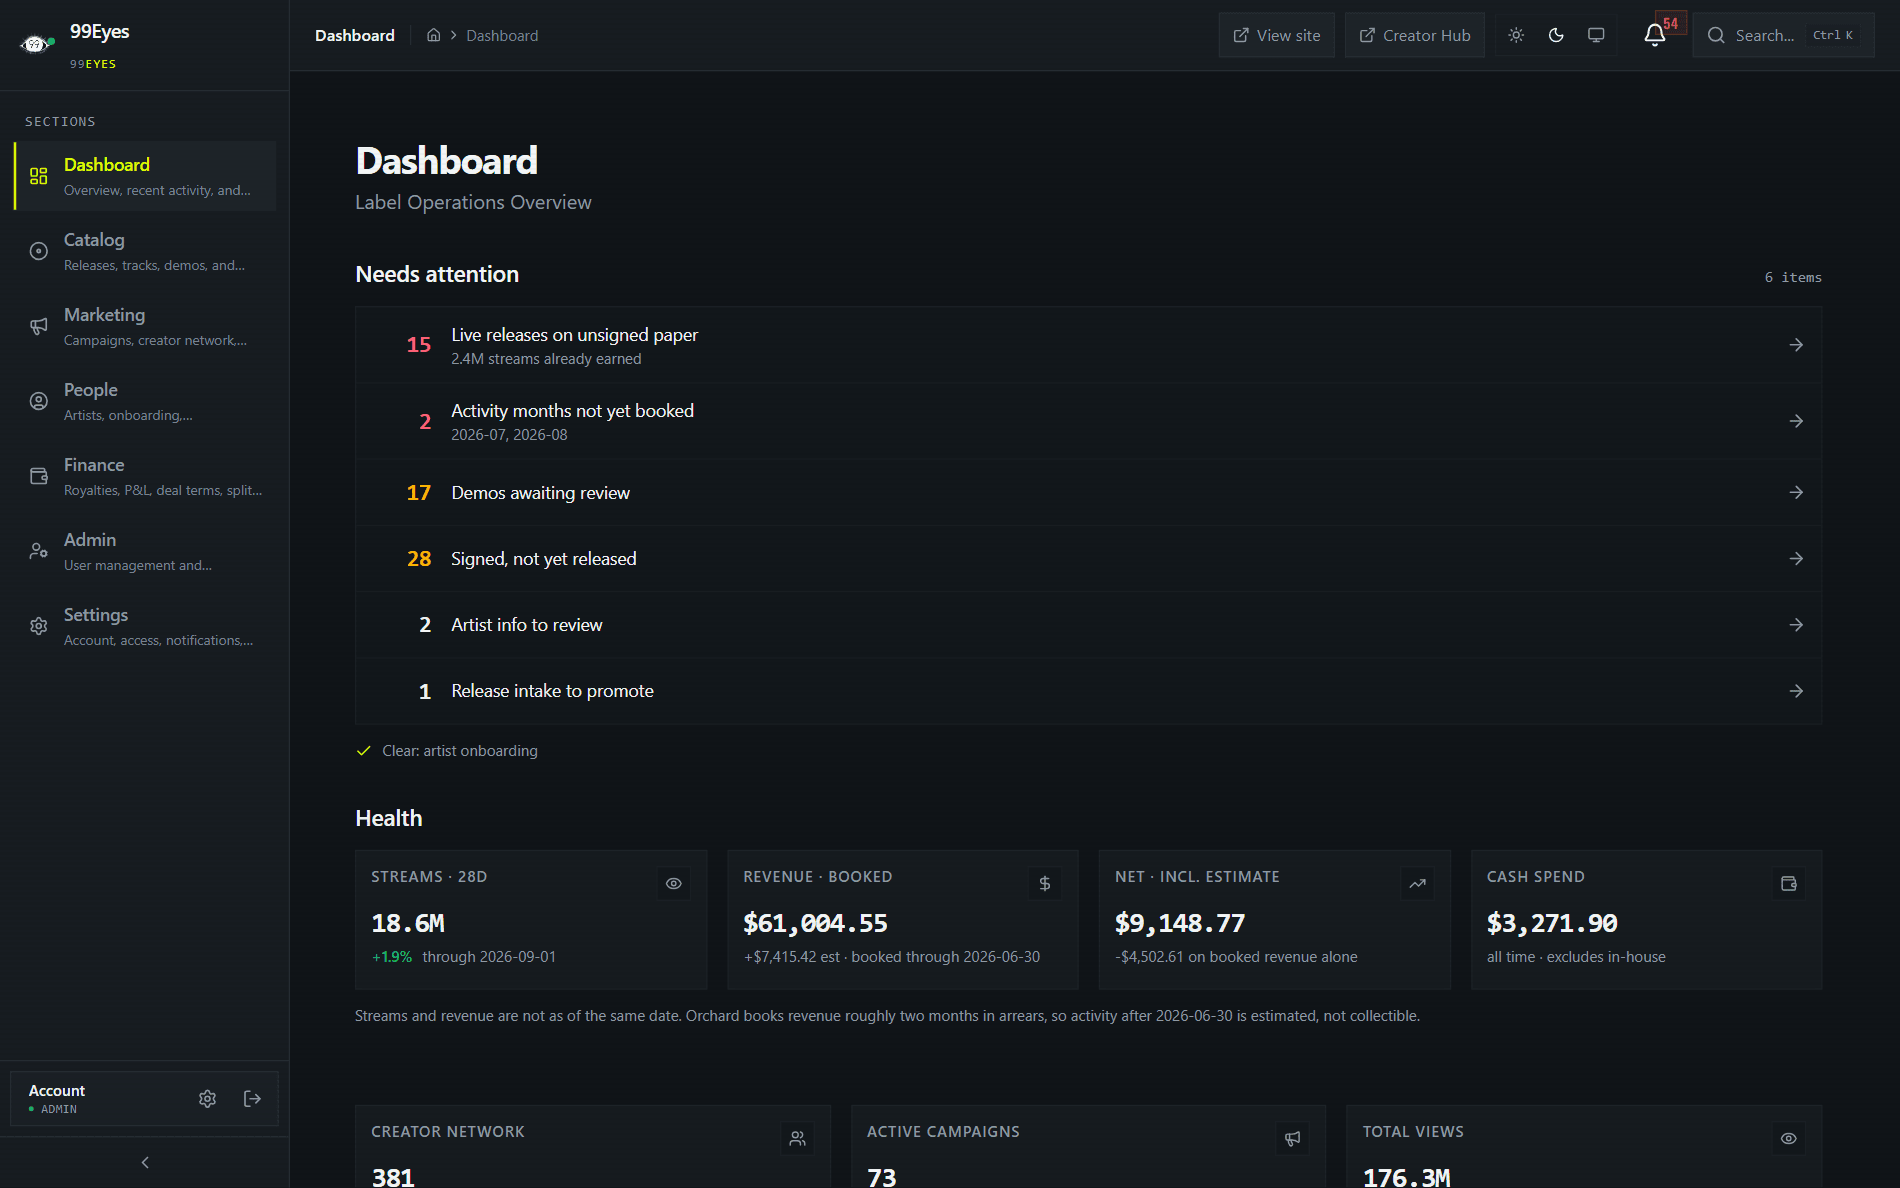This screenshot has width=1900, height=1188.
Task: Click trend icon on Net Incl. Estimate card
Action: click(x=1417, y=883)
